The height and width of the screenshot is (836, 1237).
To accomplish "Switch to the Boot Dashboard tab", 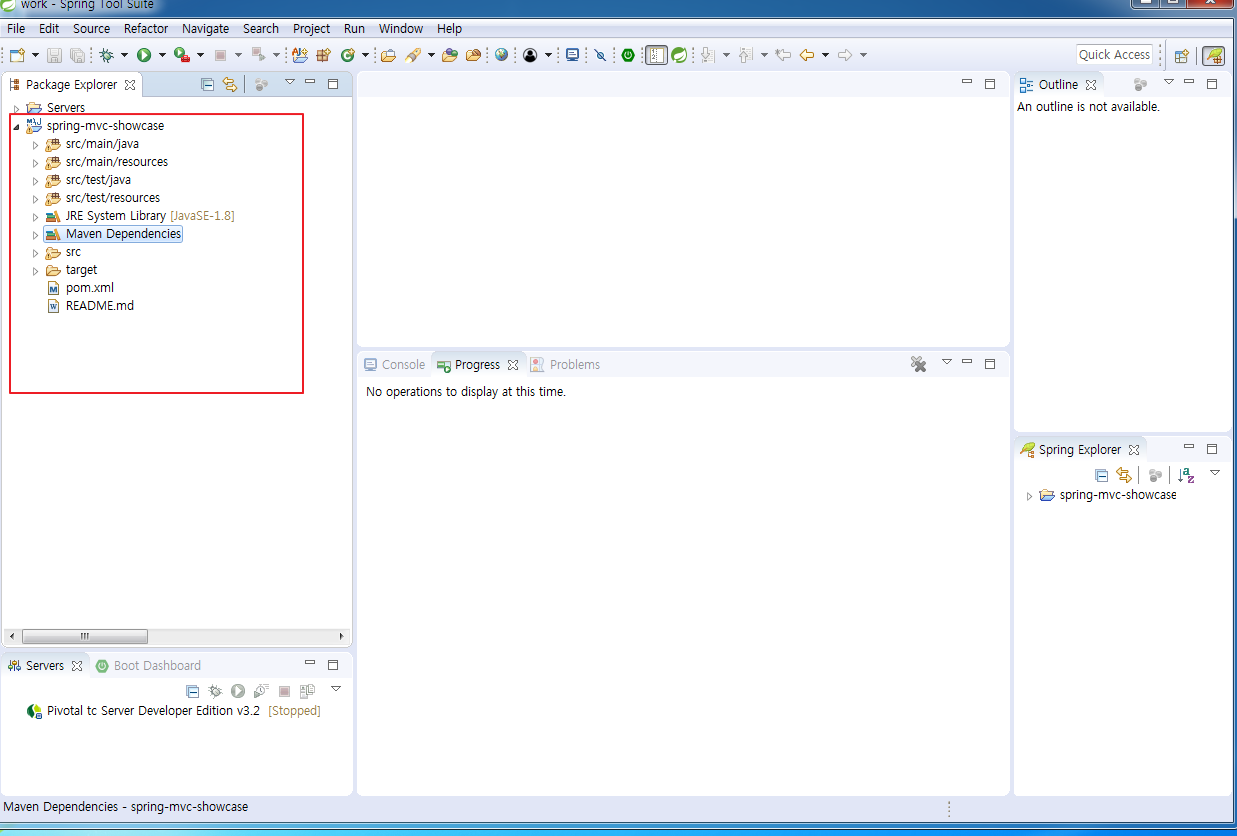I will pyautogui.click(x=148, y=666).
